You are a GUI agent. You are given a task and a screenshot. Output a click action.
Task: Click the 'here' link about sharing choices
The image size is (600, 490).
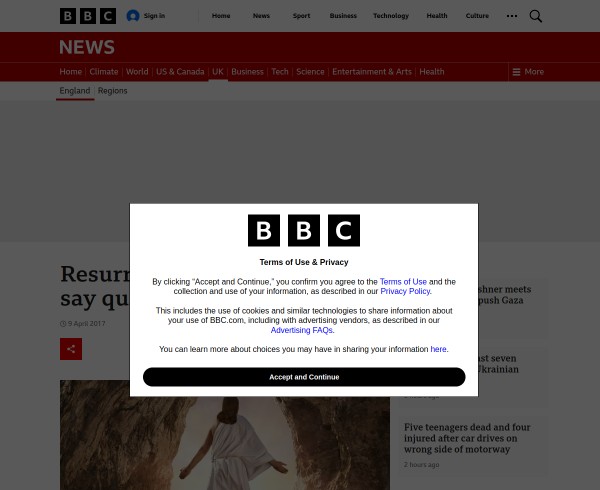(438, 349)
